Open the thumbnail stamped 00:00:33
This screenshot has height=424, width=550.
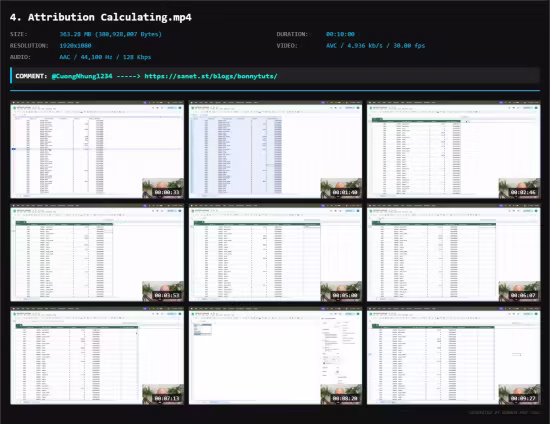pyautogui.click(x=97, y=150)
